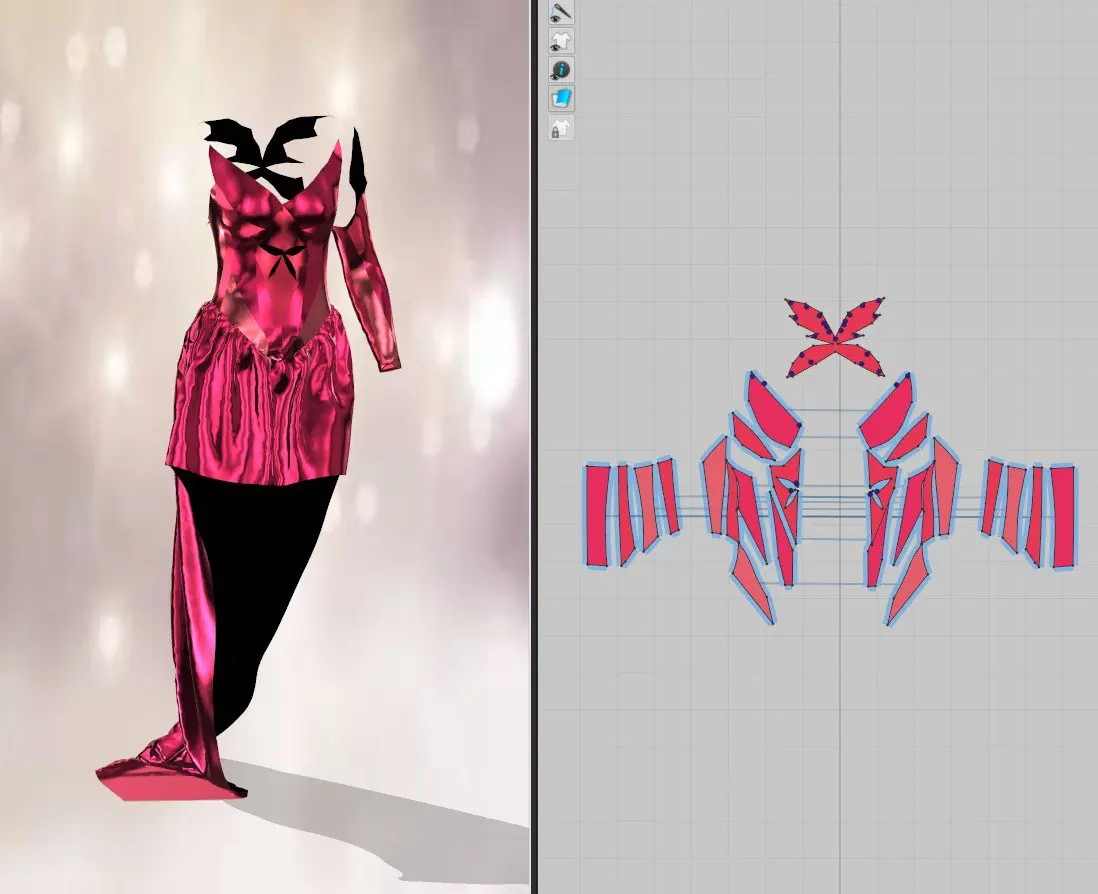
Task: Toggle the show sewing needle display icon
Action: pos(561,13)
